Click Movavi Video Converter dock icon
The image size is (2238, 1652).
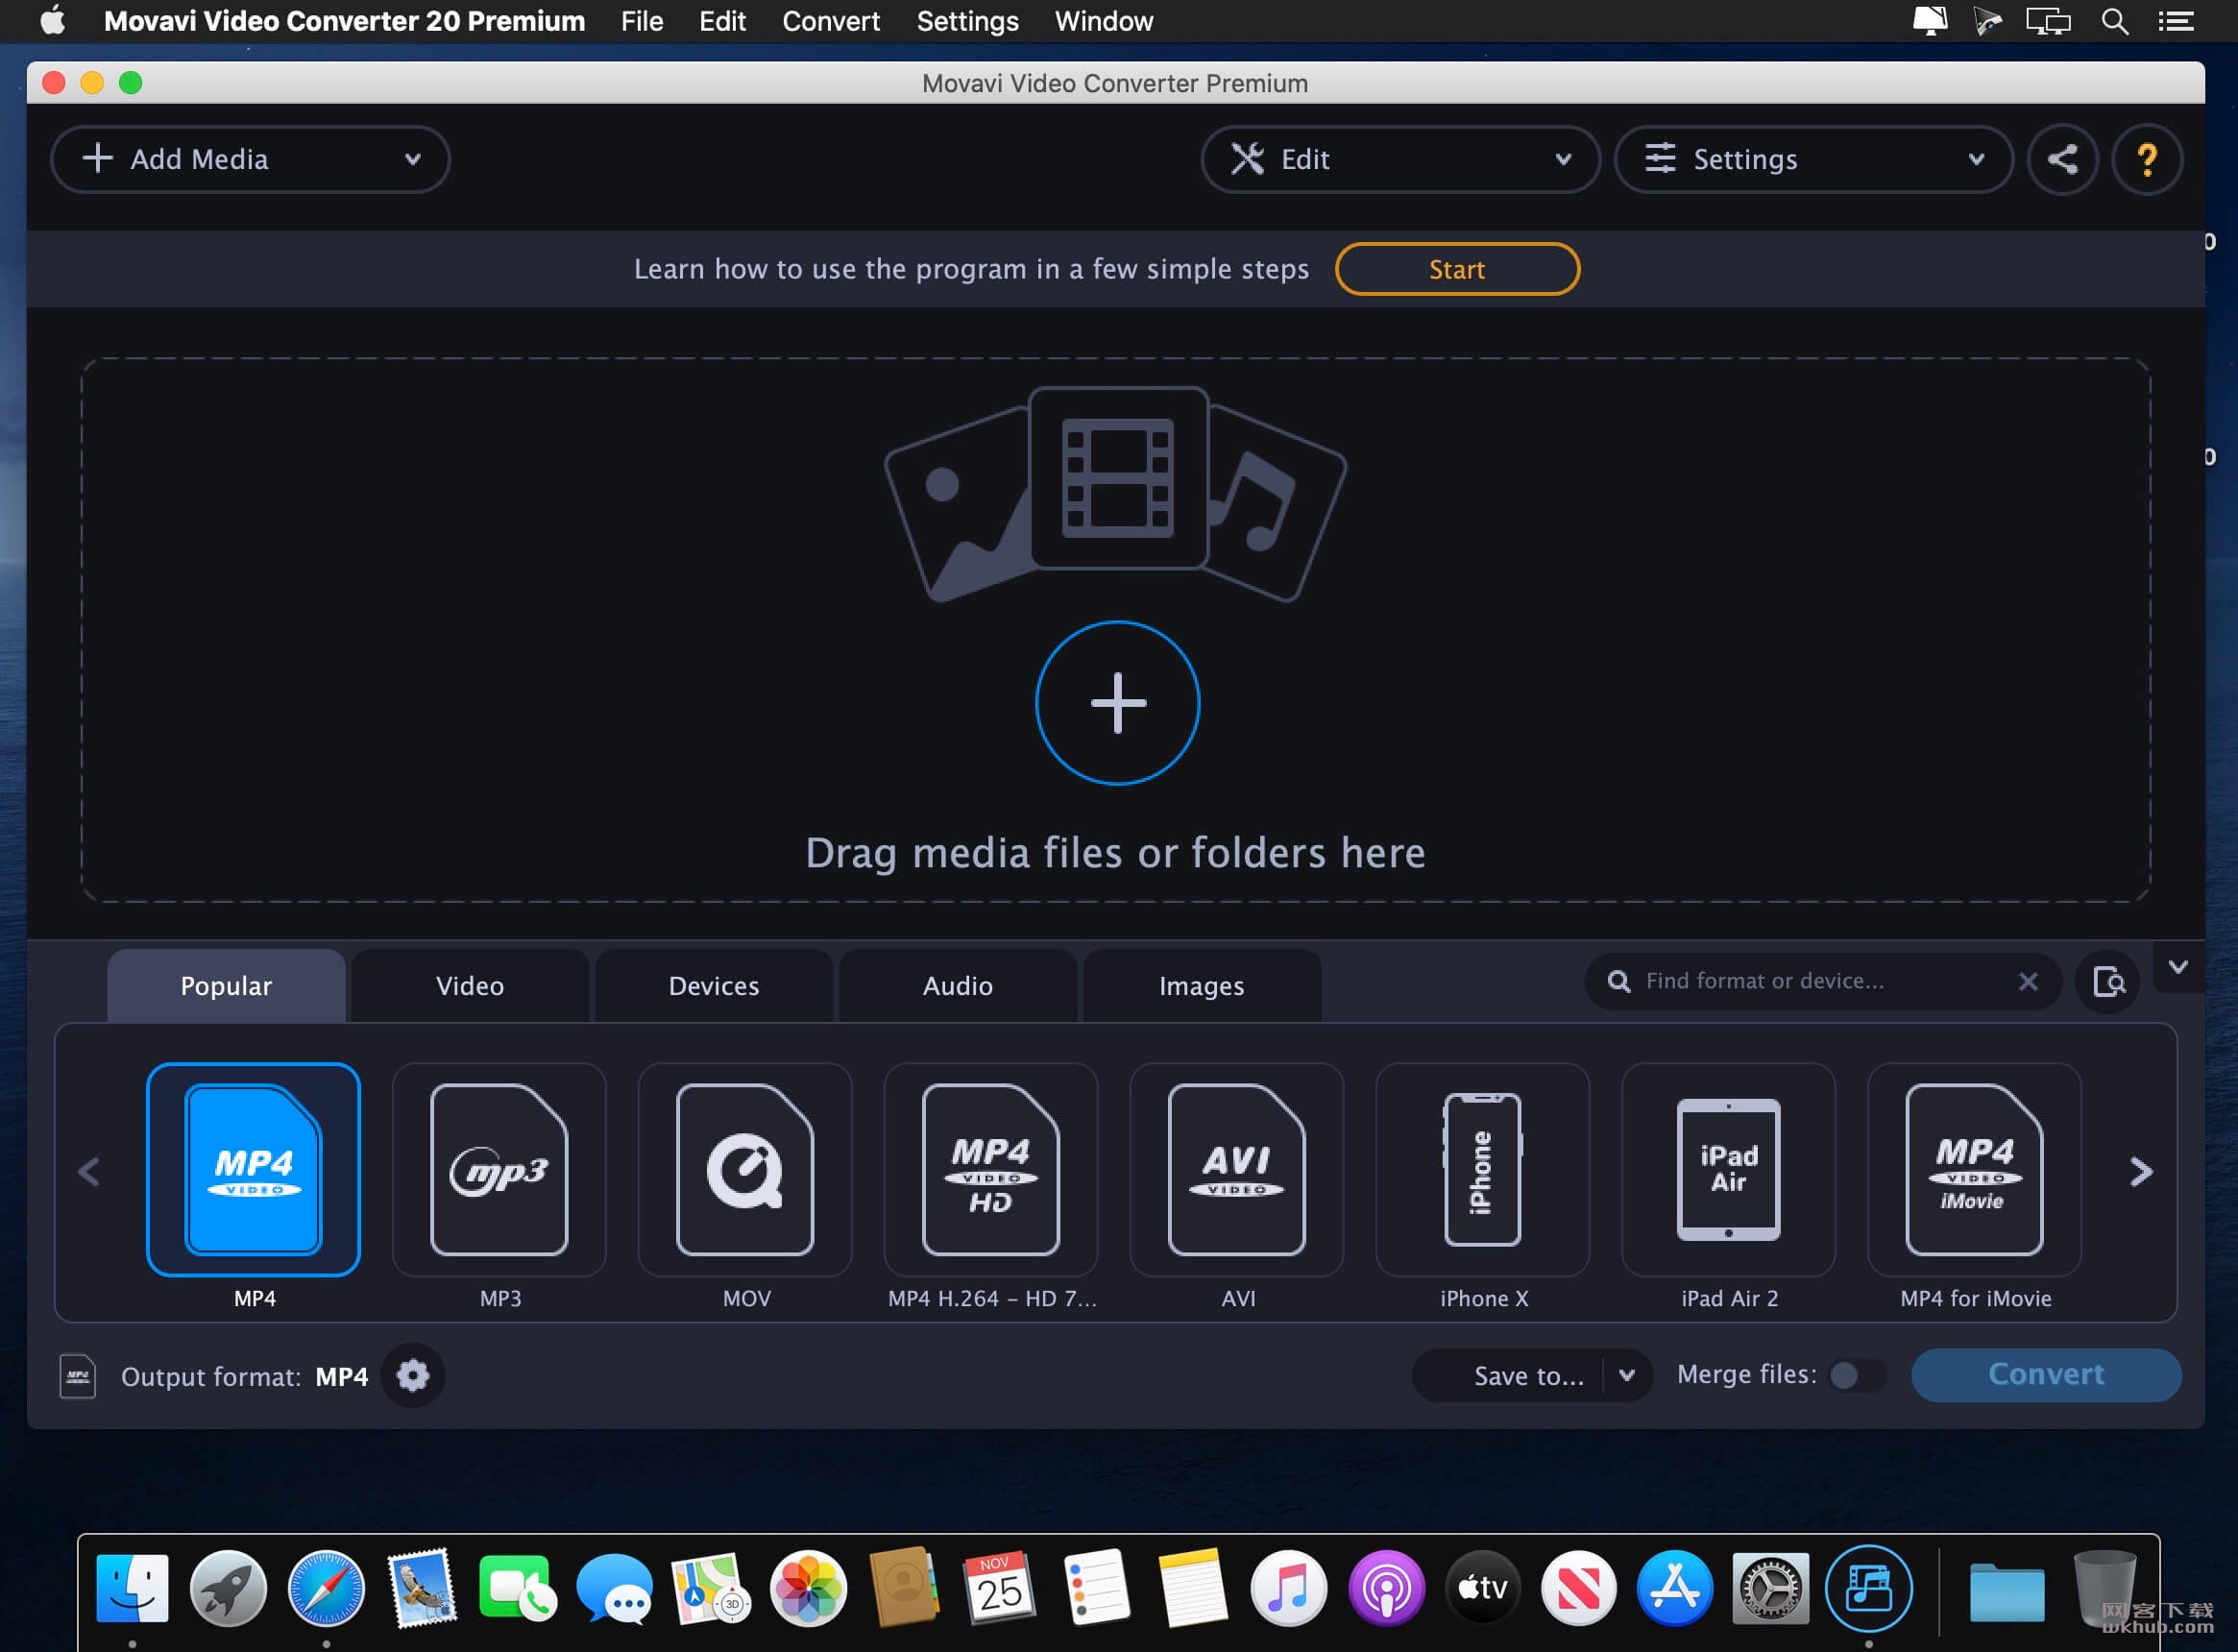(1868, 1588)
